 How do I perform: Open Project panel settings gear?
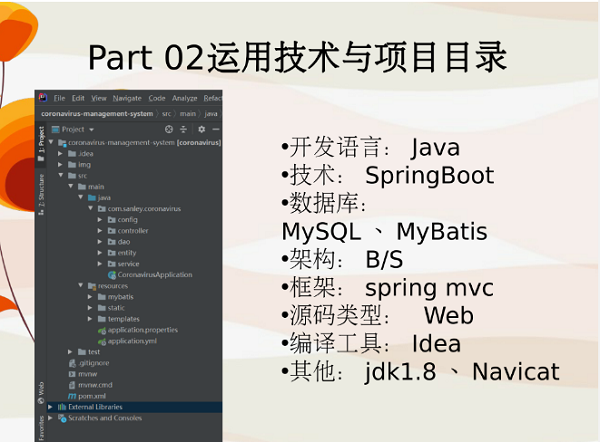pyautogui.click(x=201, y=129)
